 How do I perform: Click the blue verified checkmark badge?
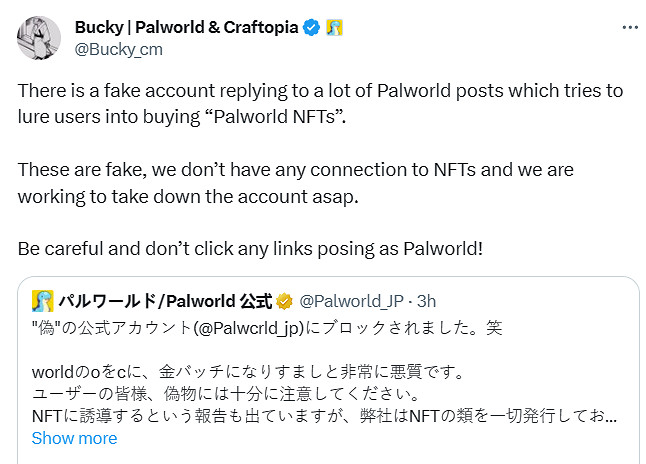coord(312,28)
